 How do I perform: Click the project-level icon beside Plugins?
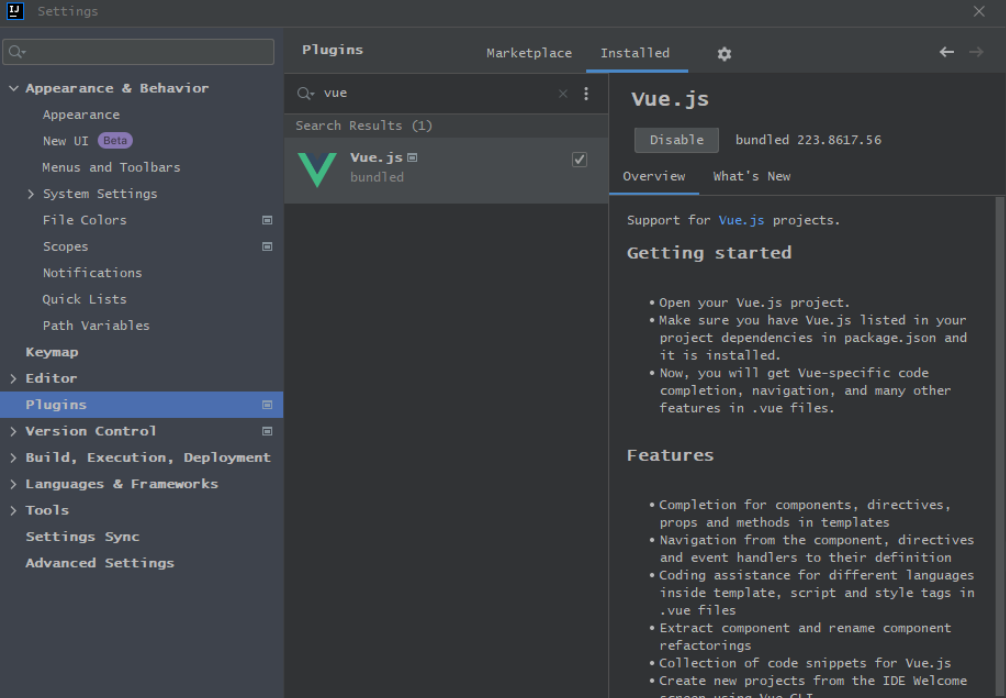click(x=267, y=405)
